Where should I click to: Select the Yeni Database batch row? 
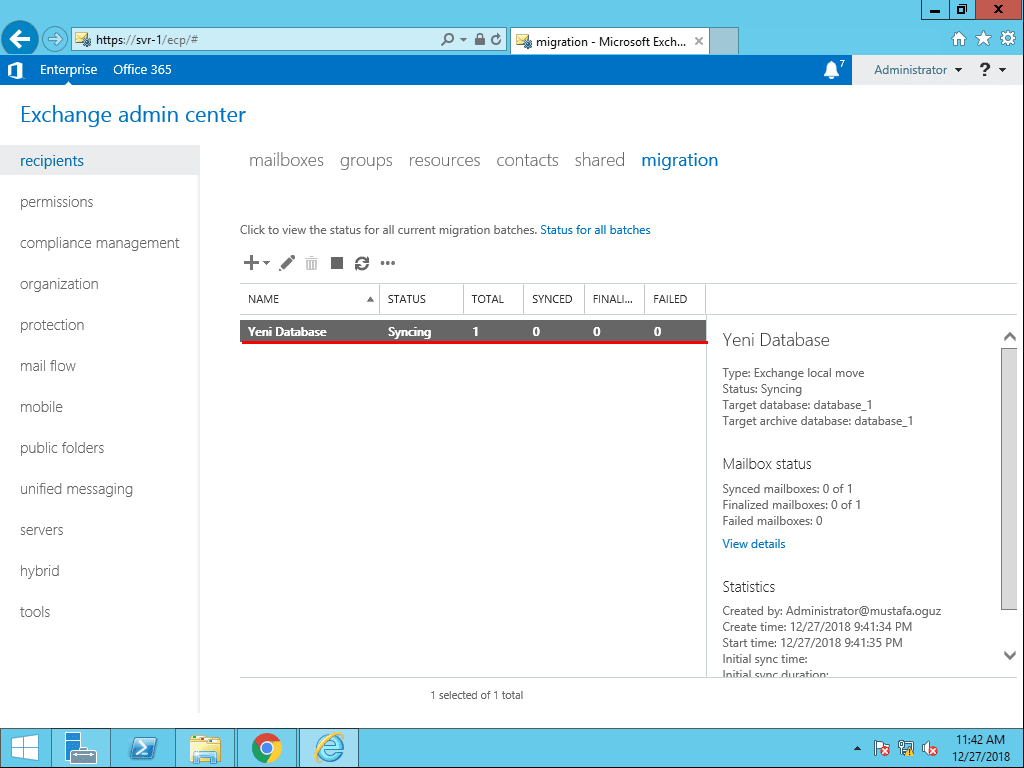point(473,332)
